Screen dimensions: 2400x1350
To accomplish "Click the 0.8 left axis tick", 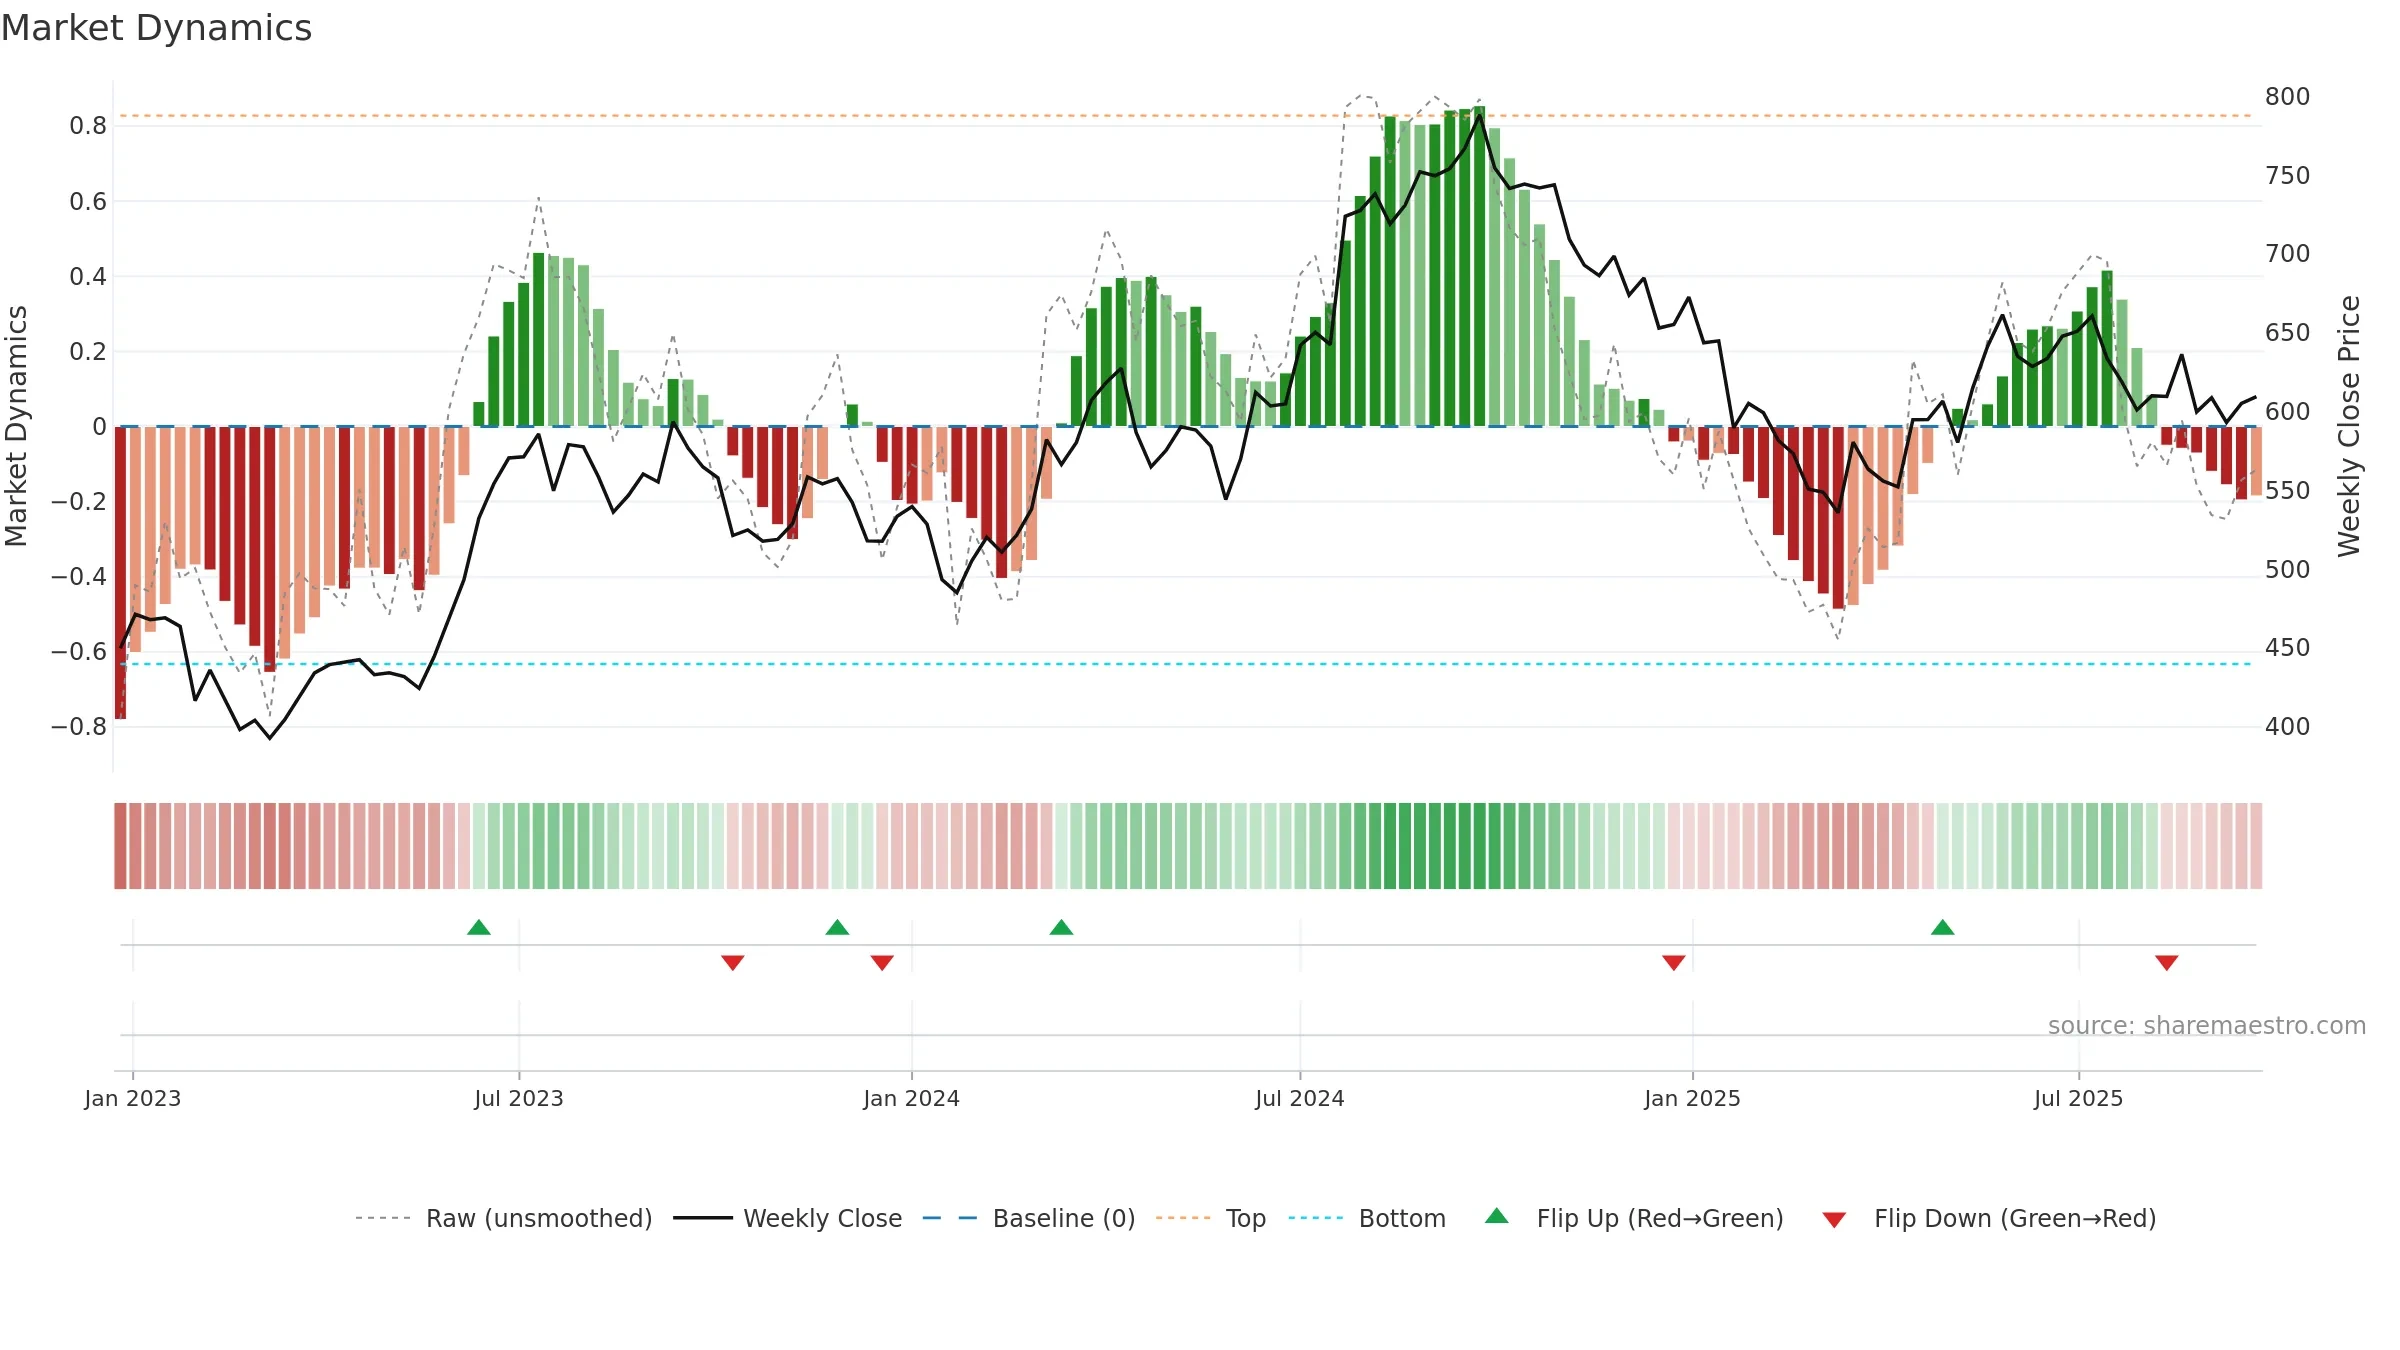I will click(88, 126).
